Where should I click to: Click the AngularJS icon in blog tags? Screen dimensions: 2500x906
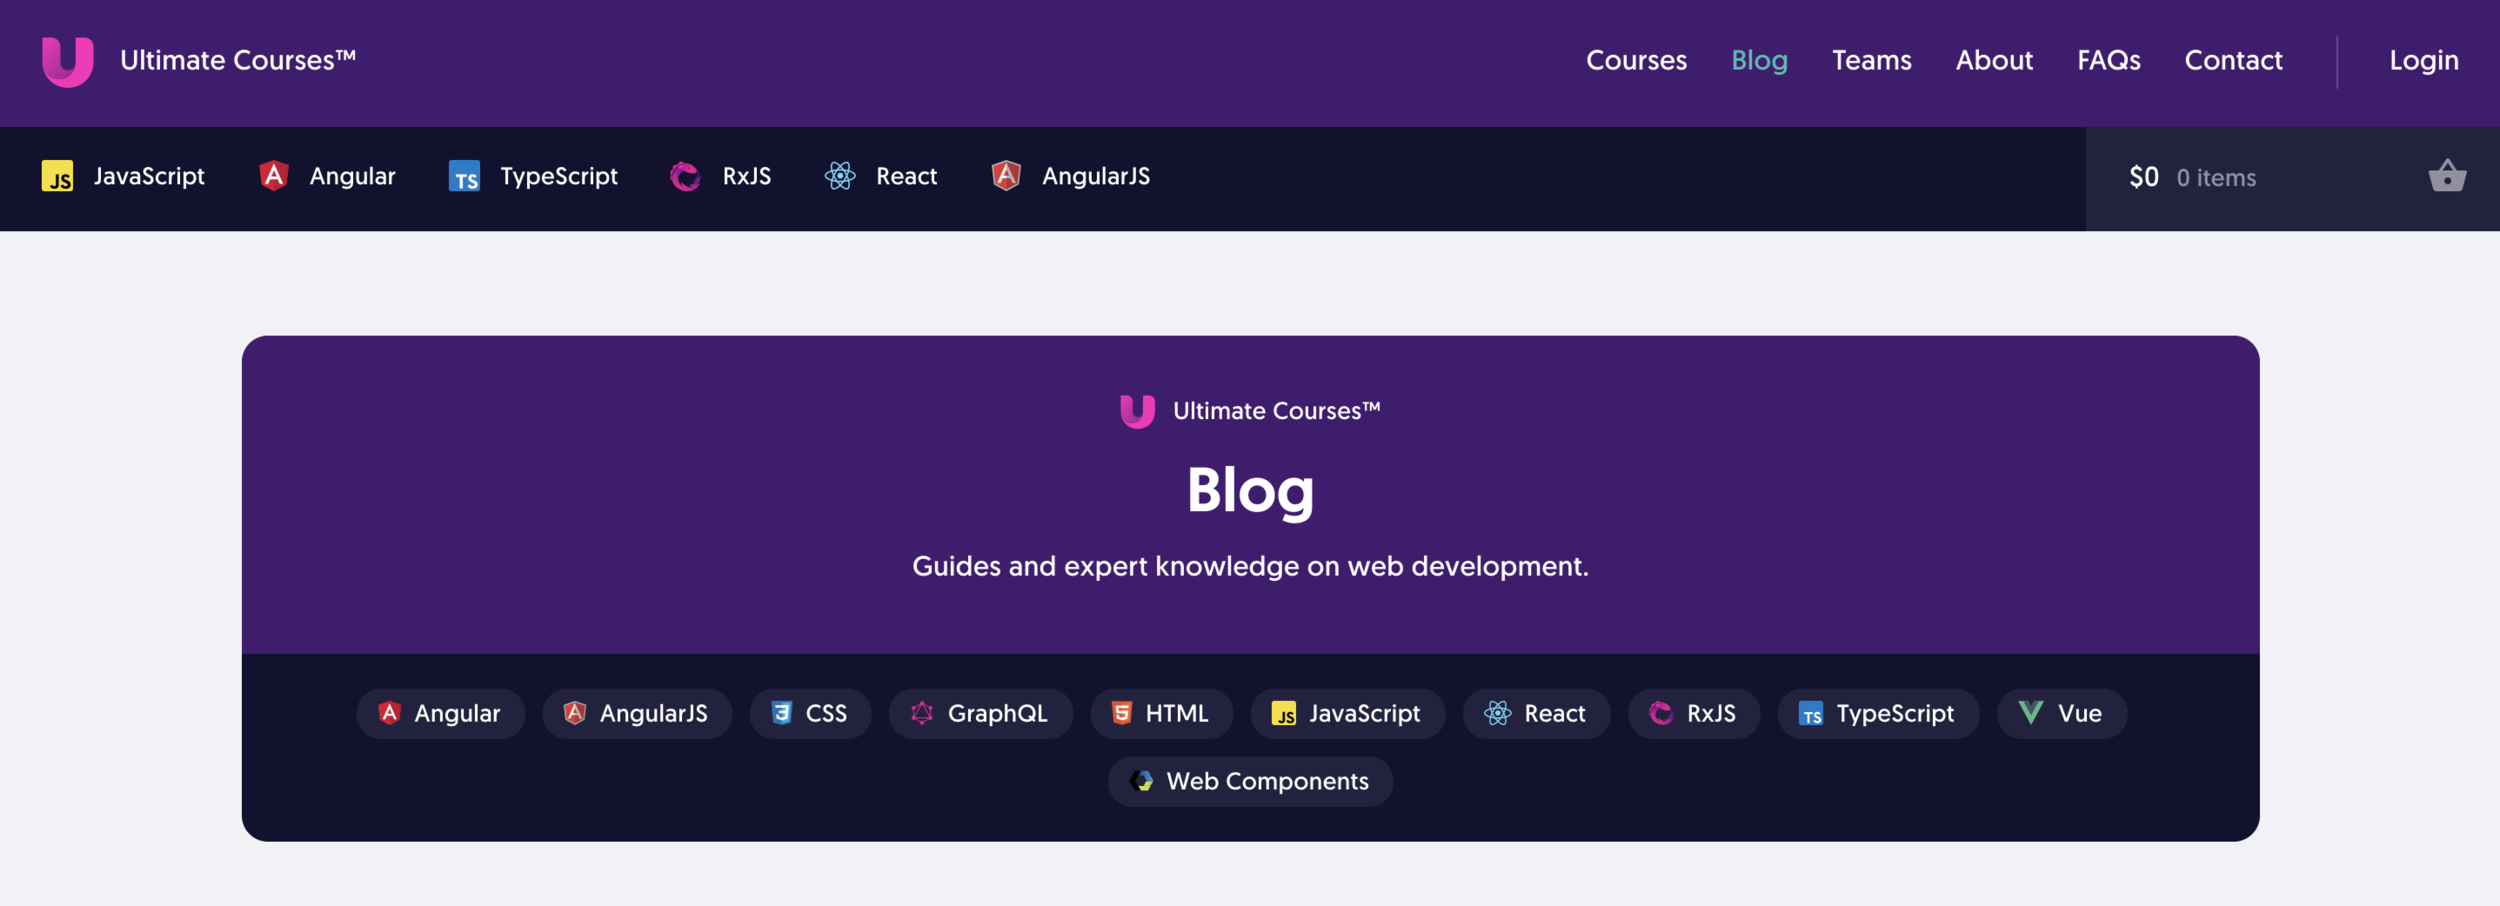click(574, 713)
